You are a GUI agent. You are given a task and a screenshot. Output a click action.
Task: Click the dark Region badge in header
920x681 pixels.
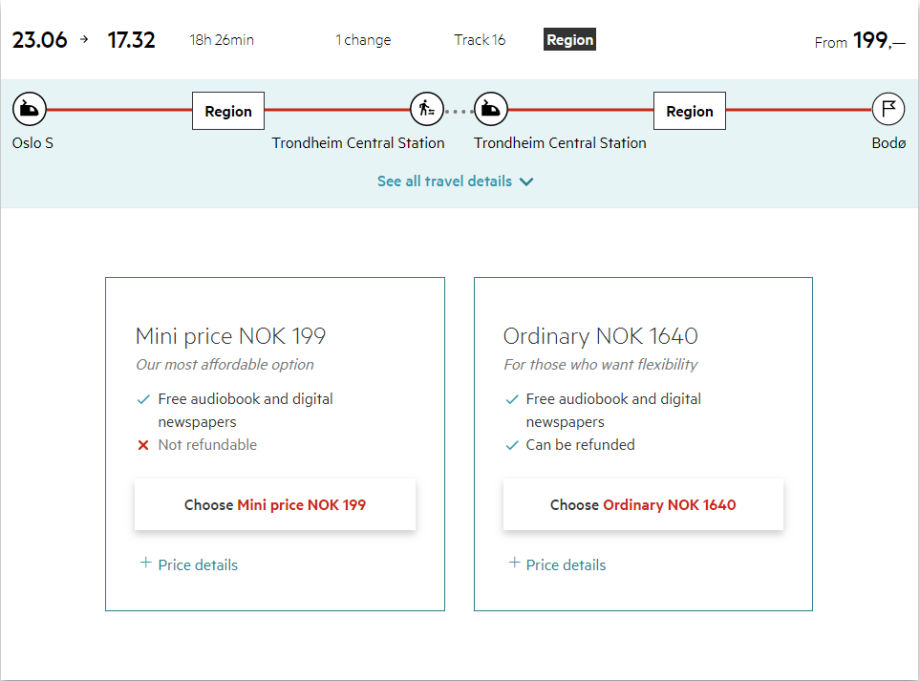(x=570, y=40)
